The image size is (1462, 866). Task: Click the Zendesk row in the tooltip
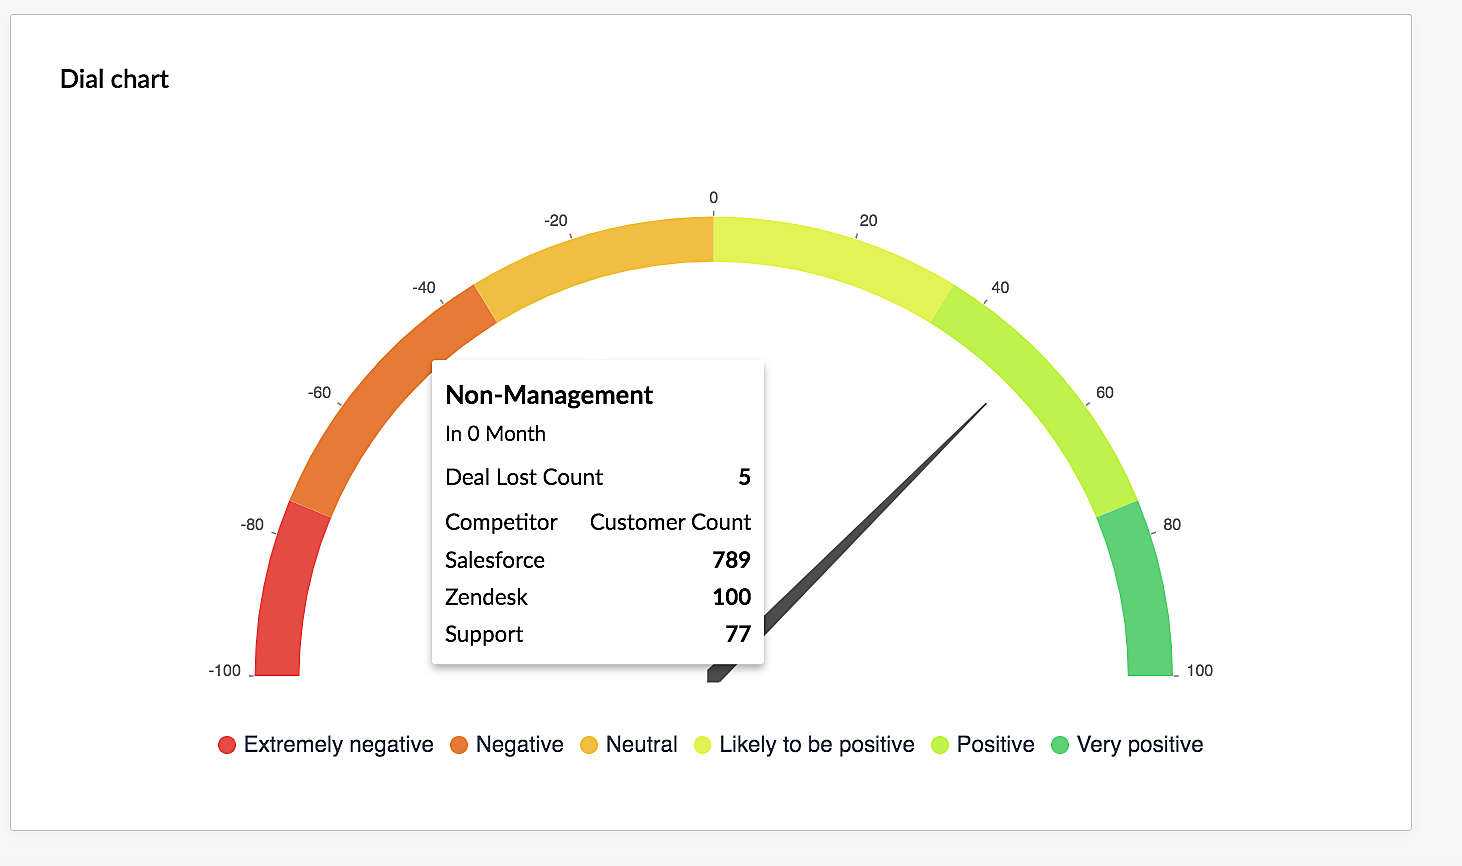pos(597,597)
